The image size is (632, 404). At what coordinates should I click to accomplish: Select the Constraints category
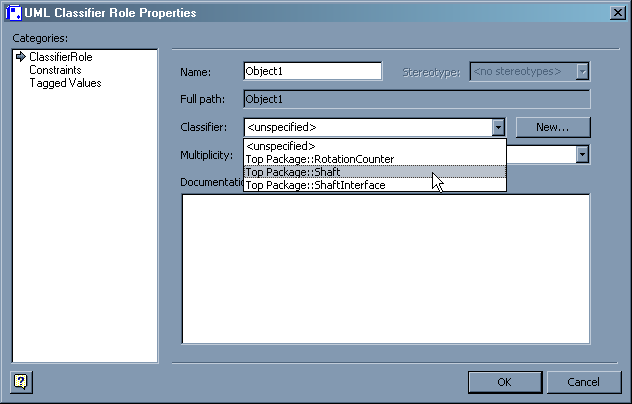click(x=55, y=70)
